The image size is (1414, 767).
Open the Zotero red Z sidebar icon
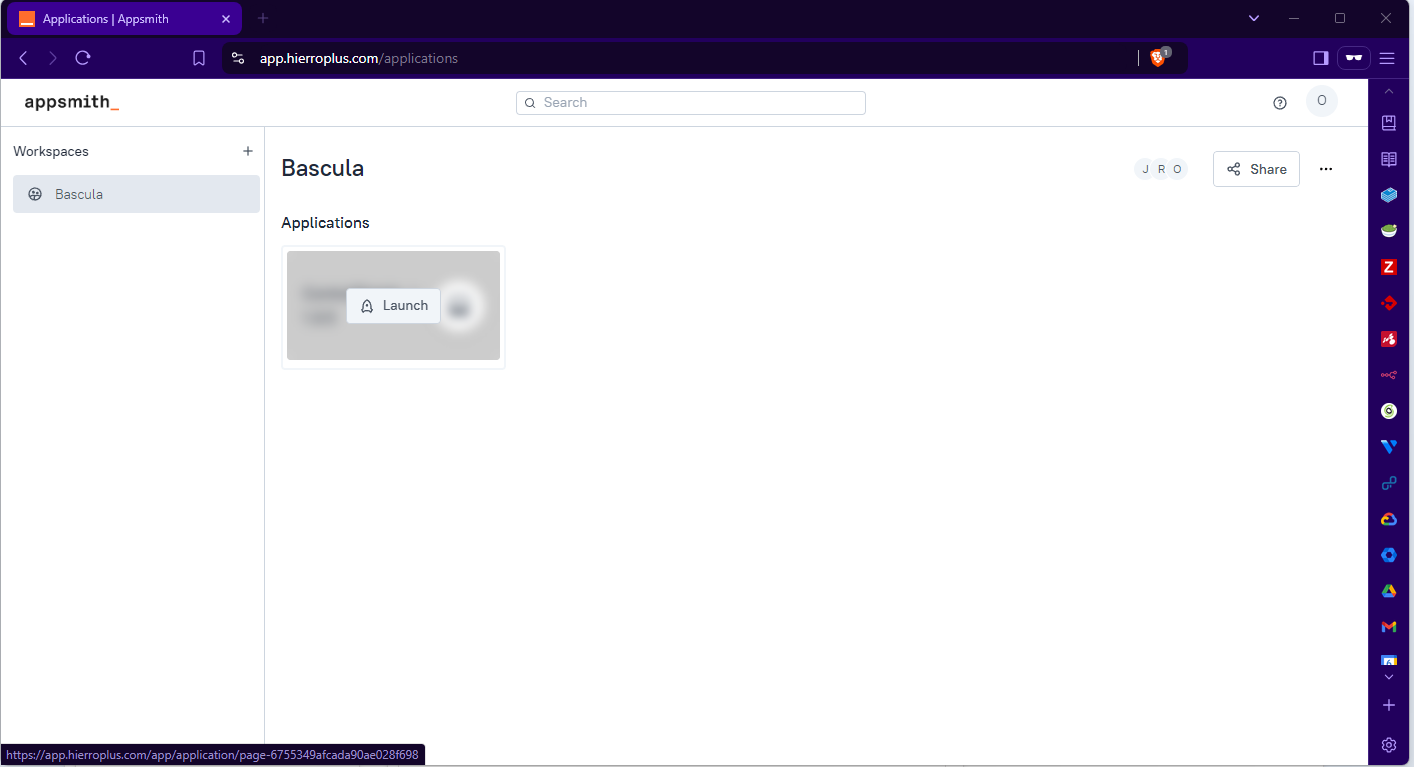[x=1388, y=267]
